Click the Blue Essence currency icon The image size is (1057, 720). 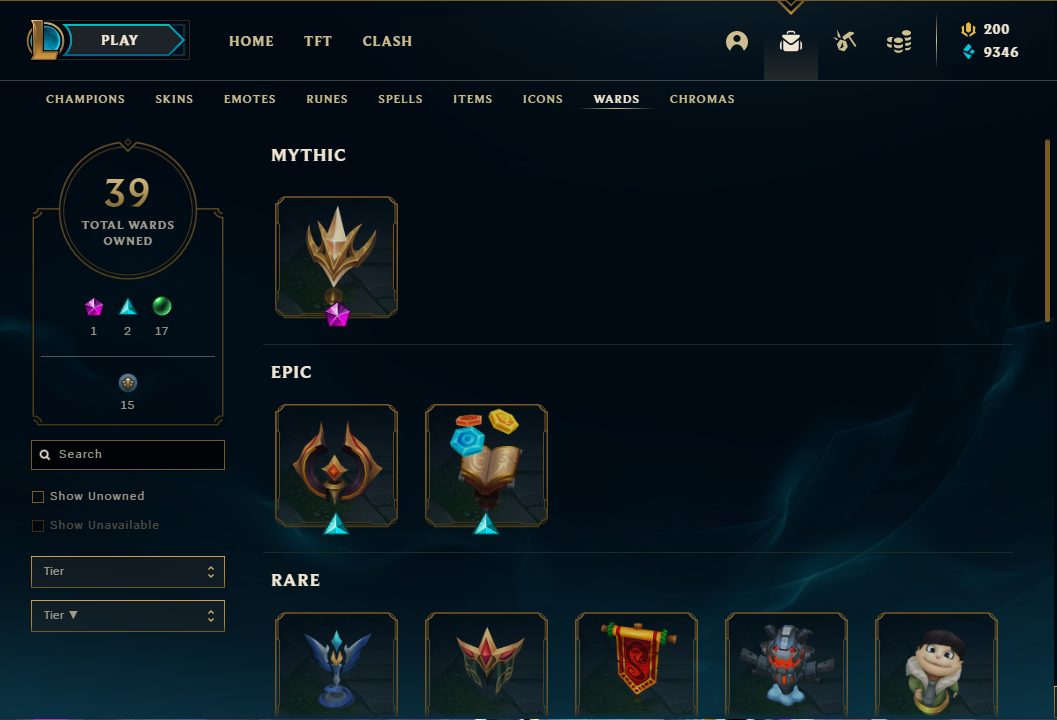pyautogui.click(x=969, y=52)
